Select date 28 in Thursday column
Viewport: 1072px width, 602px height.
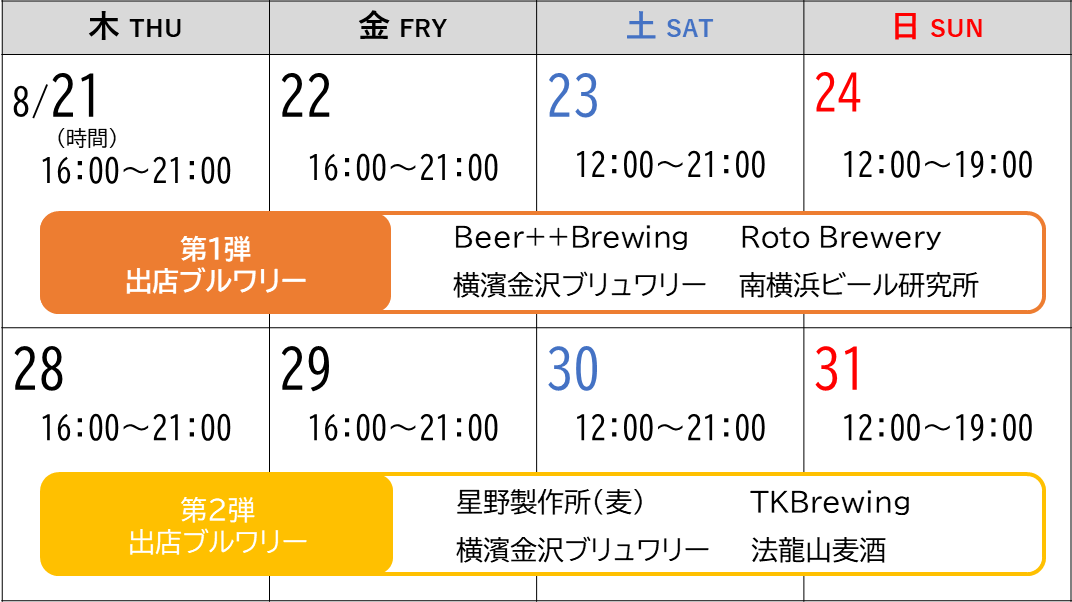coord(39,370)
